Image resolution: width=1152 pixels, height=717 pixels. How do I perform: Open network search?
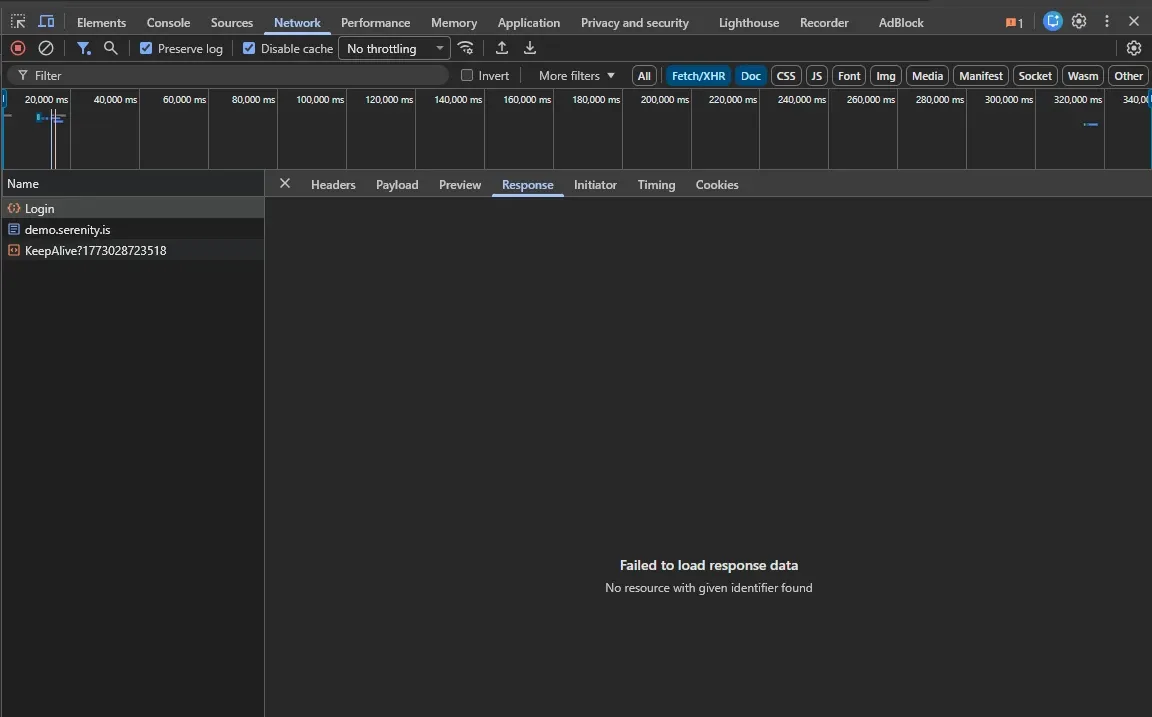[x=110, y=47]
